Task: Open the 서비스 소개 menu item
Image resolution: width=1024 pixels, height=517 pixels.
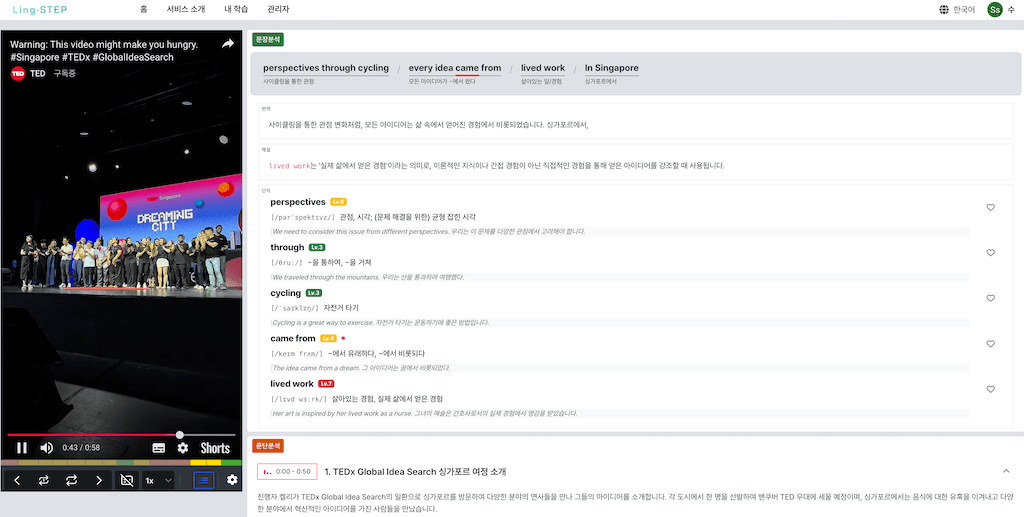Action: 187,9
